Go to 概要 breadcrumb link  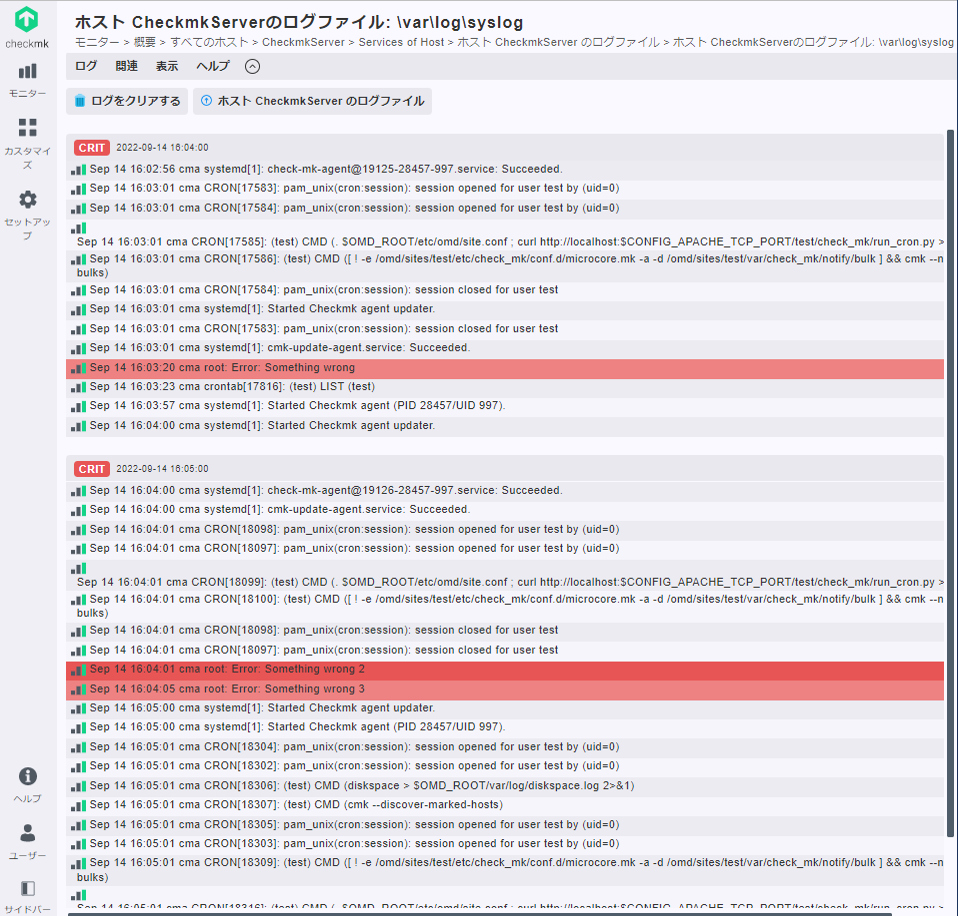[145, 42]
